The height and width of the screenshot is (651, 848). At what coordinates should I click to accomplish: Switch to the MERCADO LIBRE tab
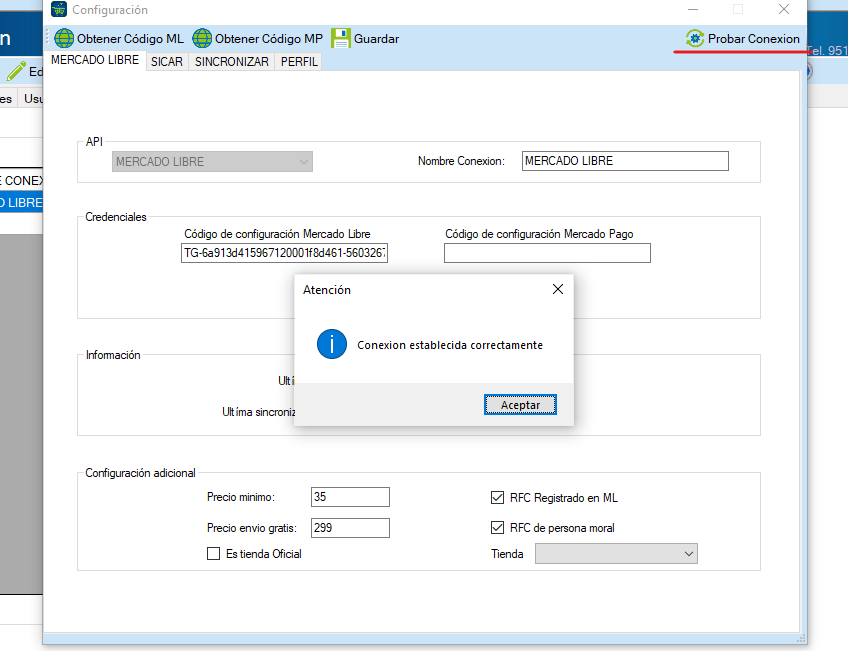pos(95,60)
